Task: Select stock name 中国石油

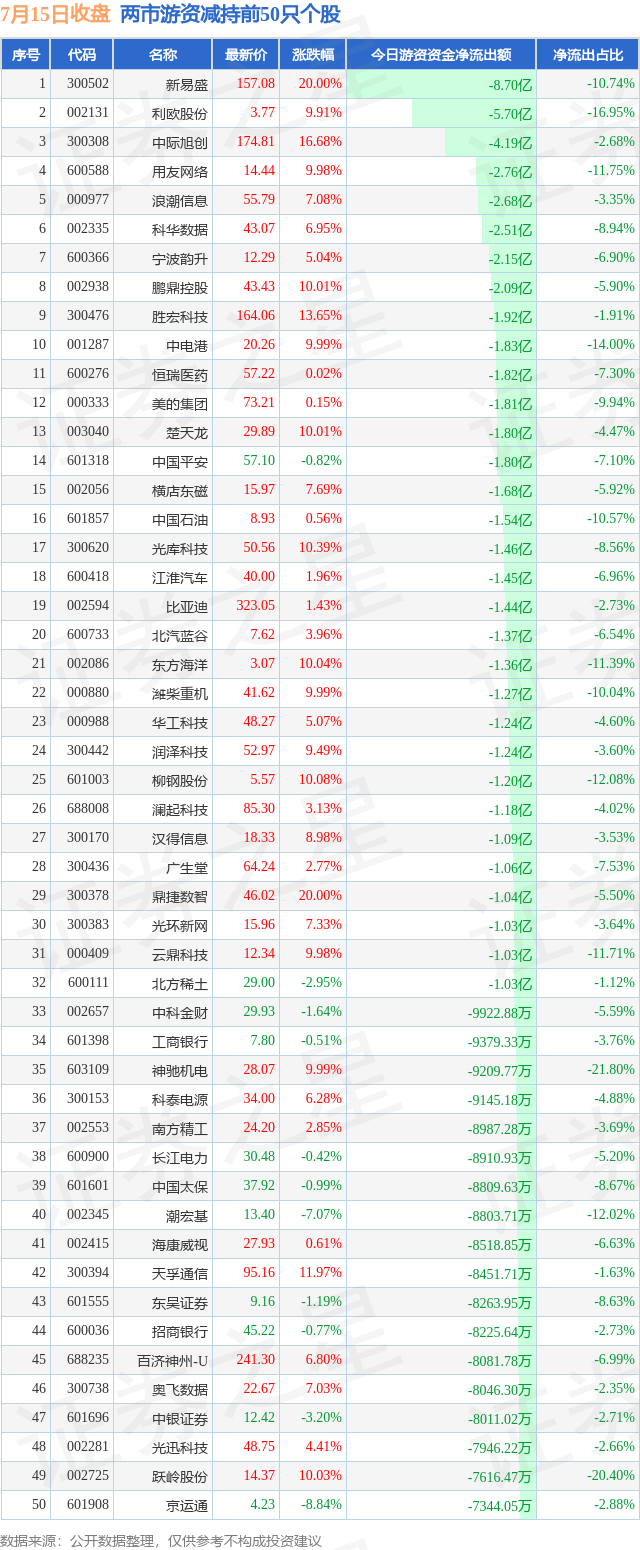Action: pos(180,519)
